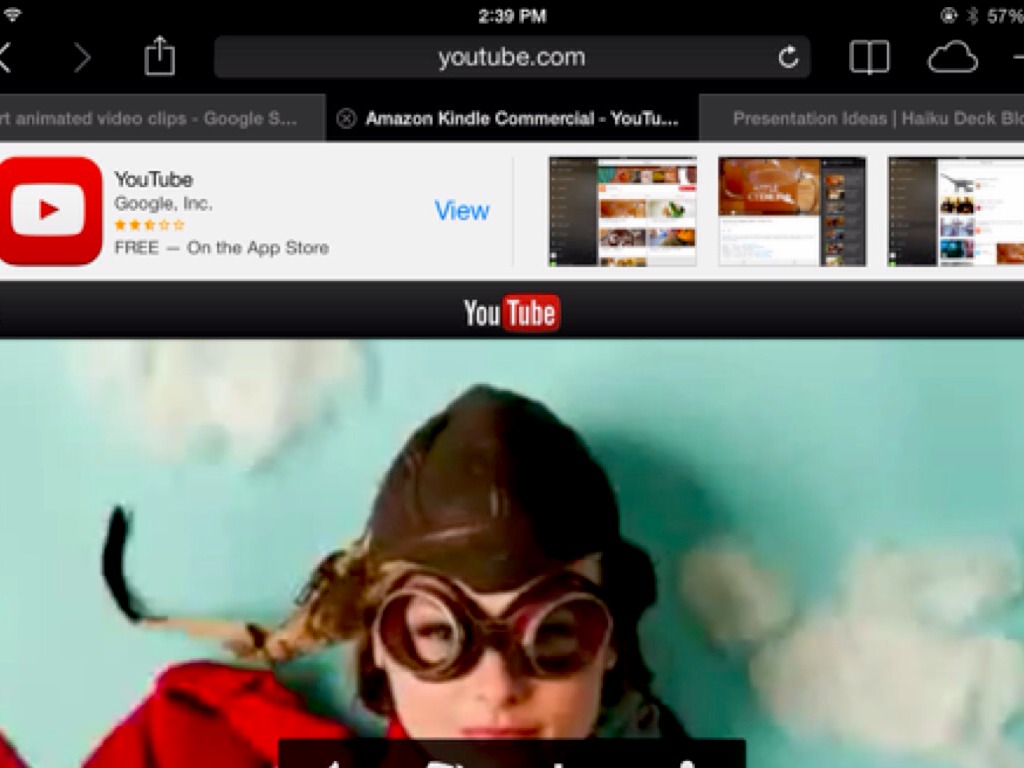The height and width of the screenshot is (768, 1024).
Task: Open the Bookmarks book icon
Action: [x=869, y=58]
